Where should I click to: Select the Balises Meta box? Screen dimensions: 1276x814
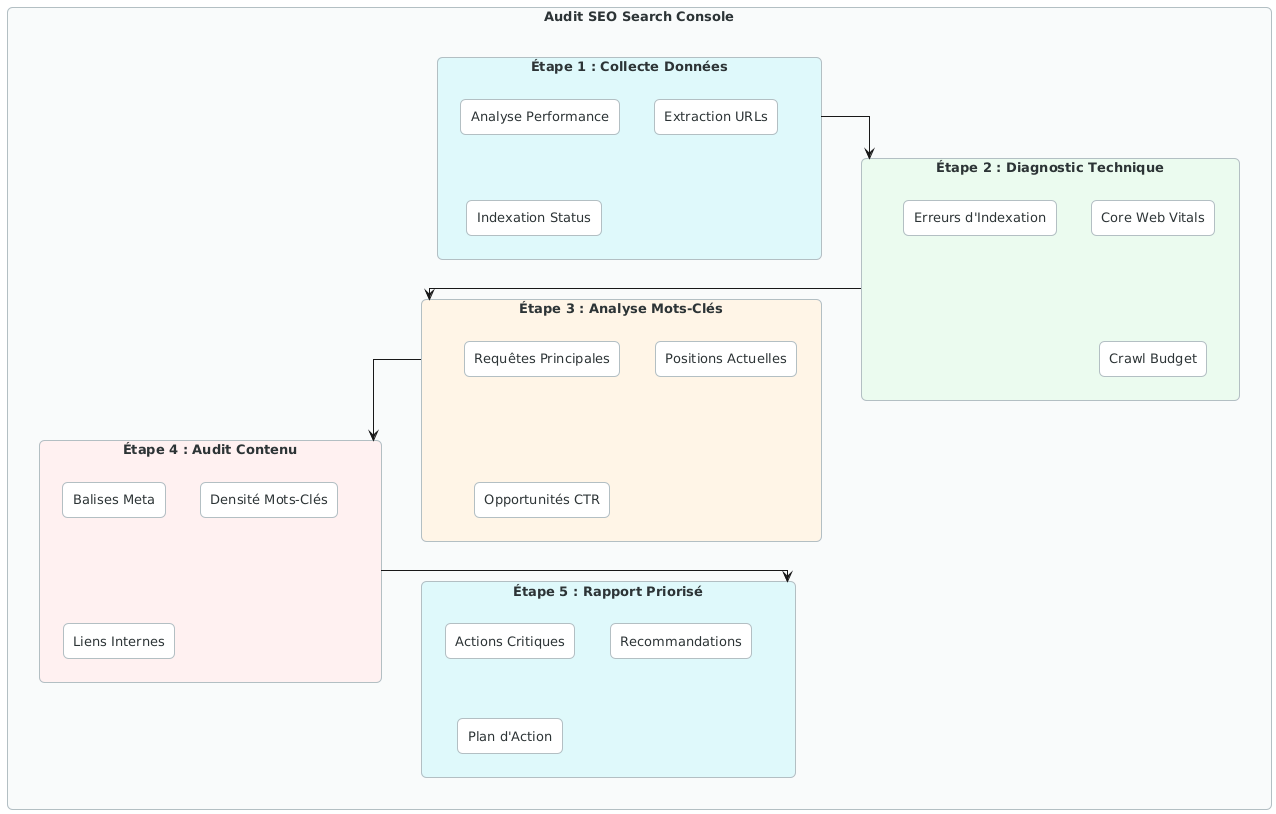coord(114,500)
